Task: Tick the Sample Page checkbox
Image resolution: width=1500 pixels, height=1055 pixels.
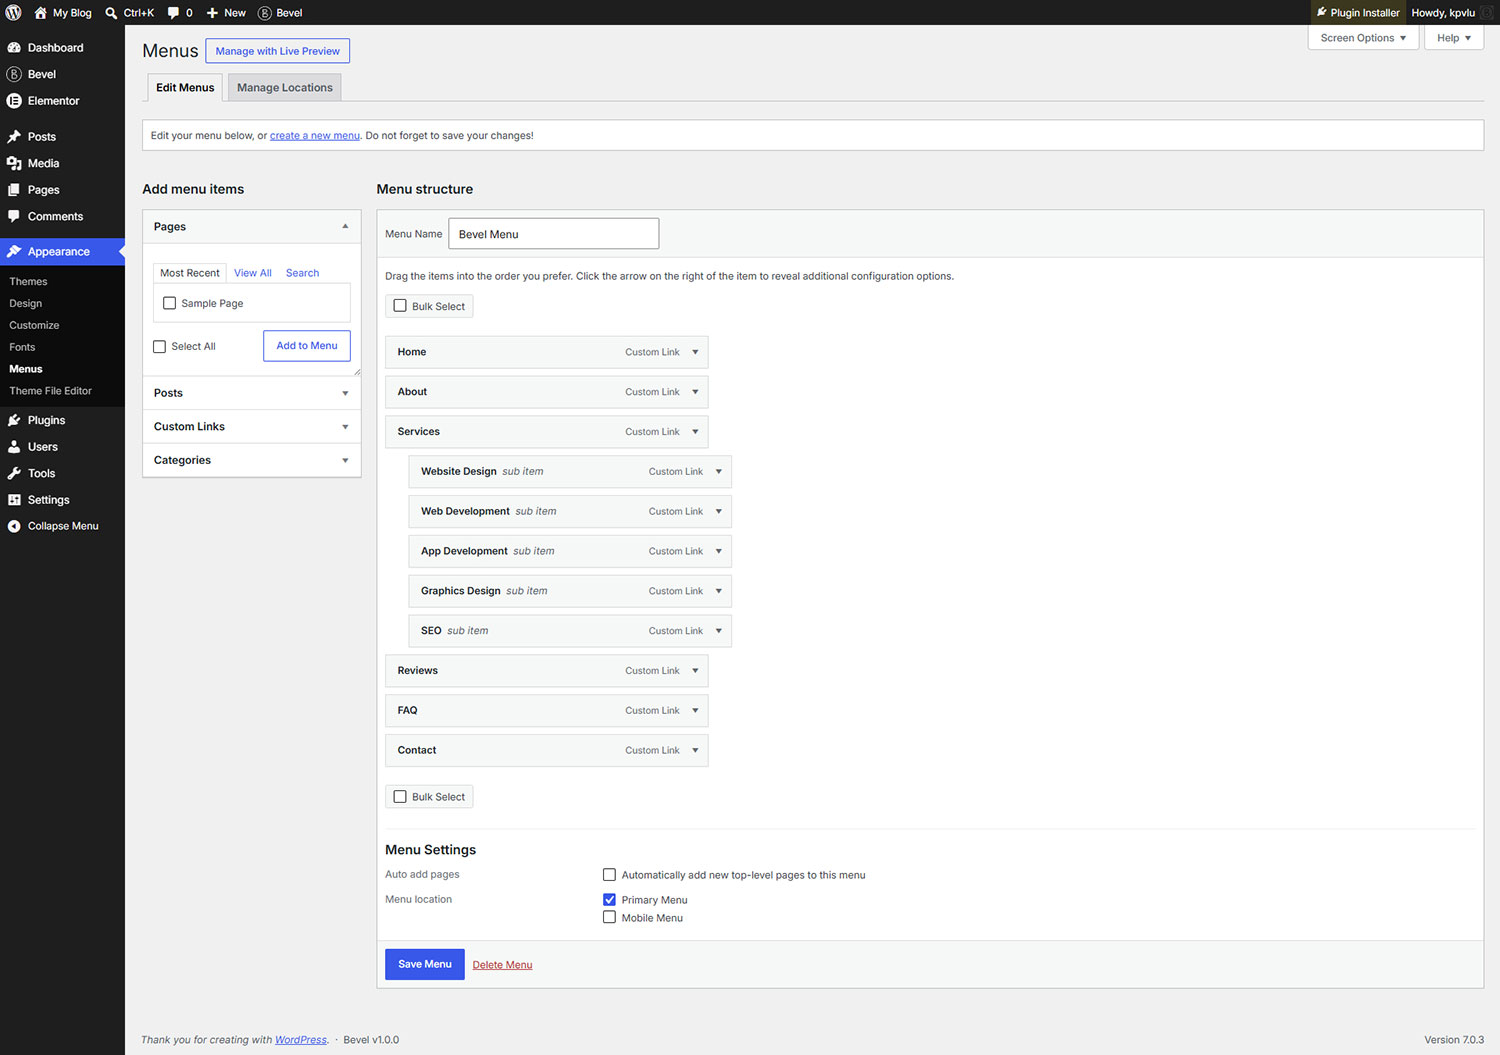Action: pos(169,303)
